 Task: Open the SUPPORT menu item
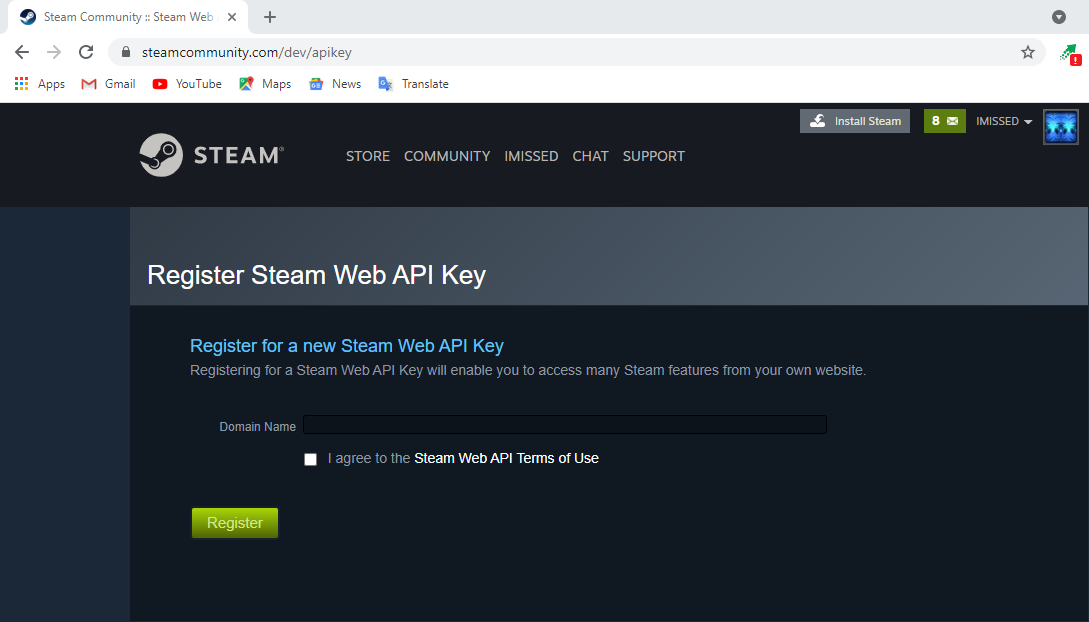coord(654,156)
